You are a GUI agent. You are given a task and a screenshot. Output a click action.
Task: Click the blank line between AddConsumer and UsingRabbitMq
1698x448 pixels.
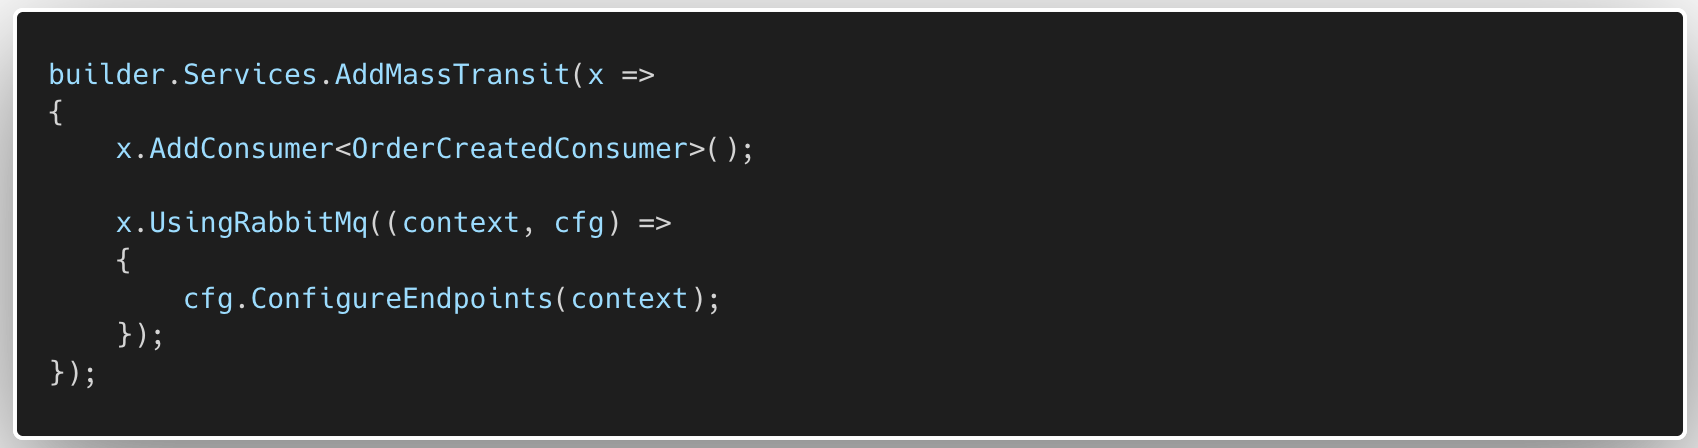[x=400, y=186]
